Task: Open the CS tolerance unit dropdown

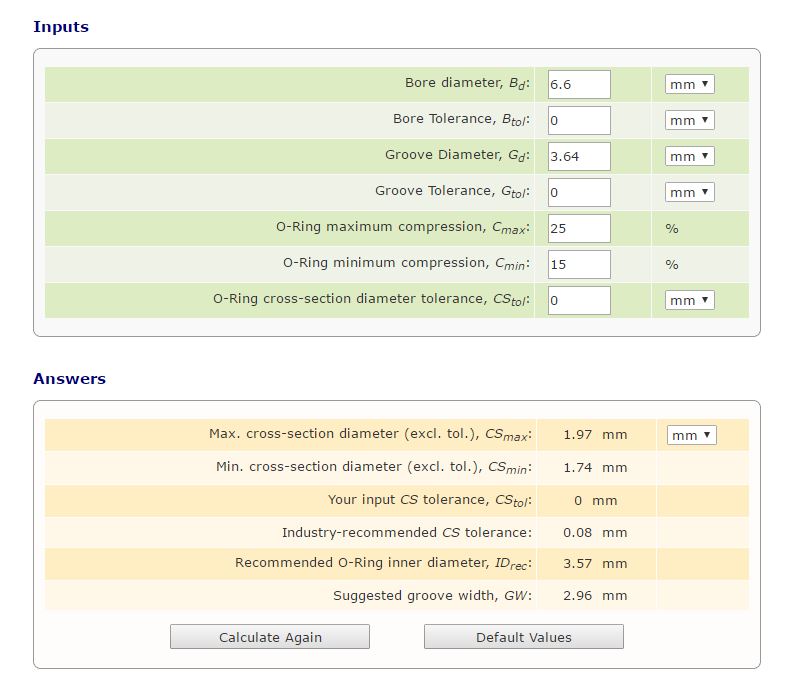Action: (x=689, y=301)
